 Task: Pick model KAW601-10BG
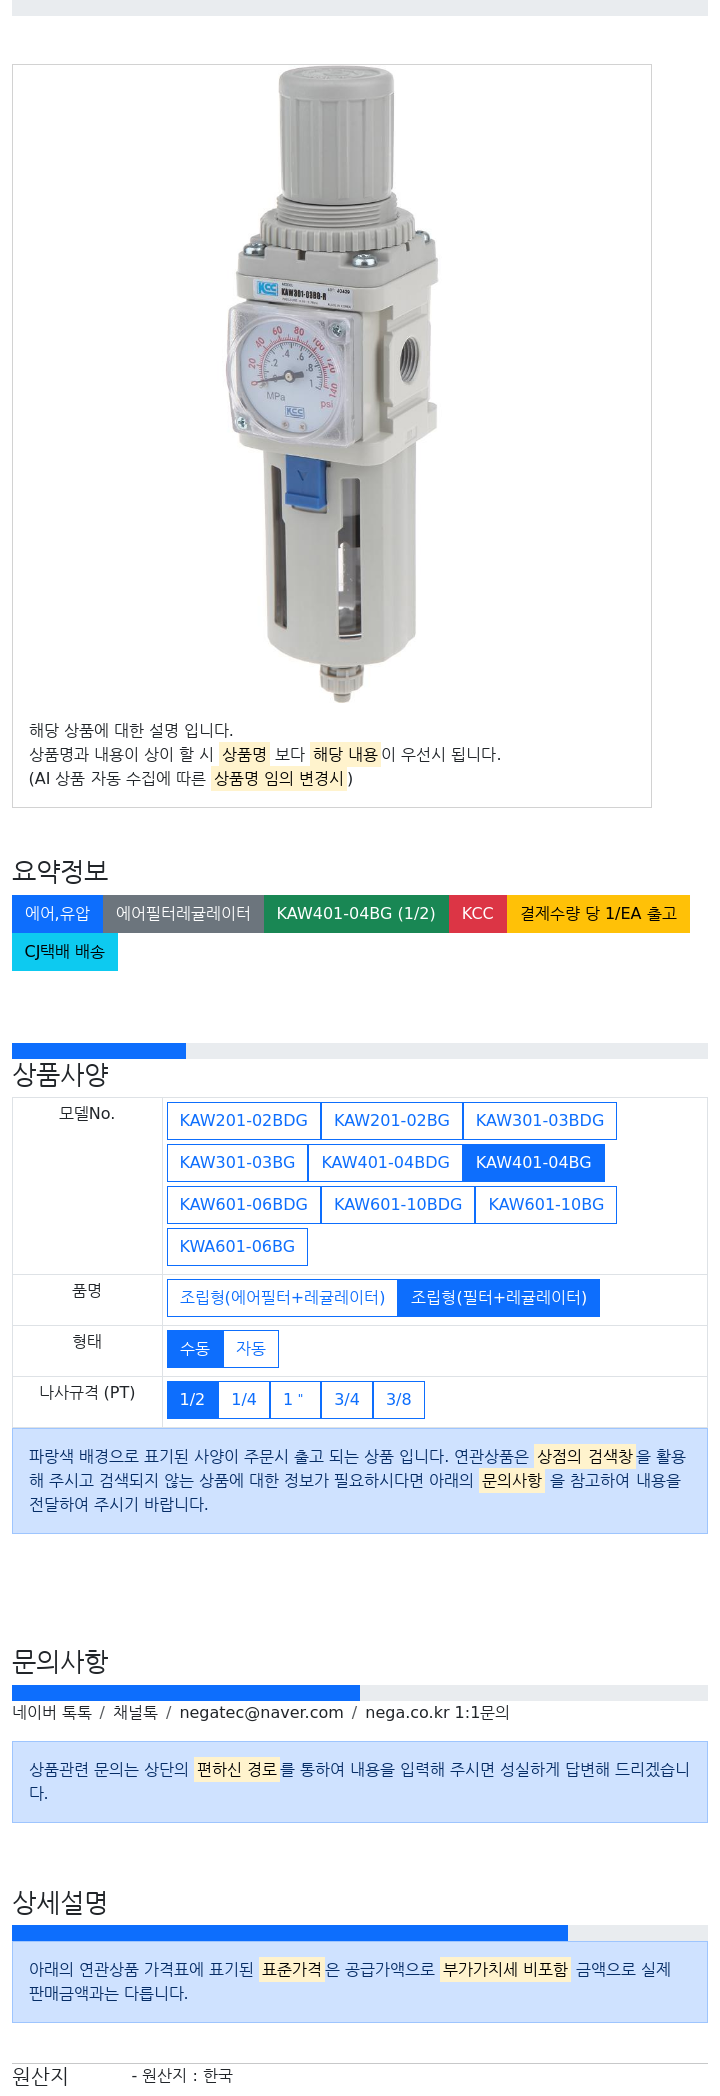(x=546, y=1205)
